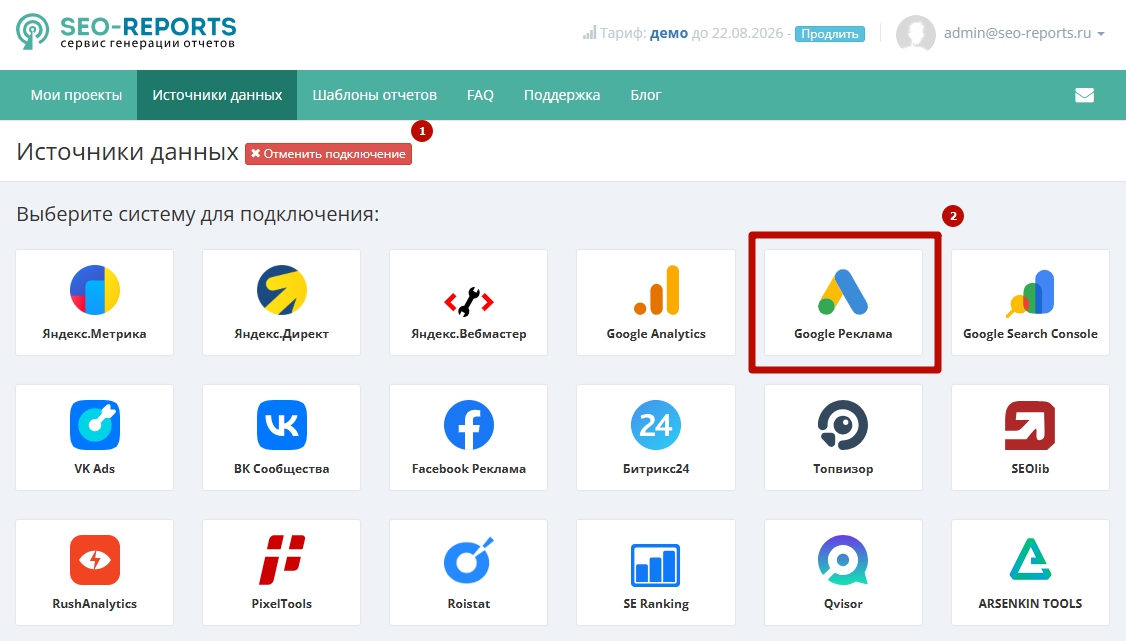Go to the Поддержка section
Screen dimensions: 1126x641
click(x=562, y=95)
